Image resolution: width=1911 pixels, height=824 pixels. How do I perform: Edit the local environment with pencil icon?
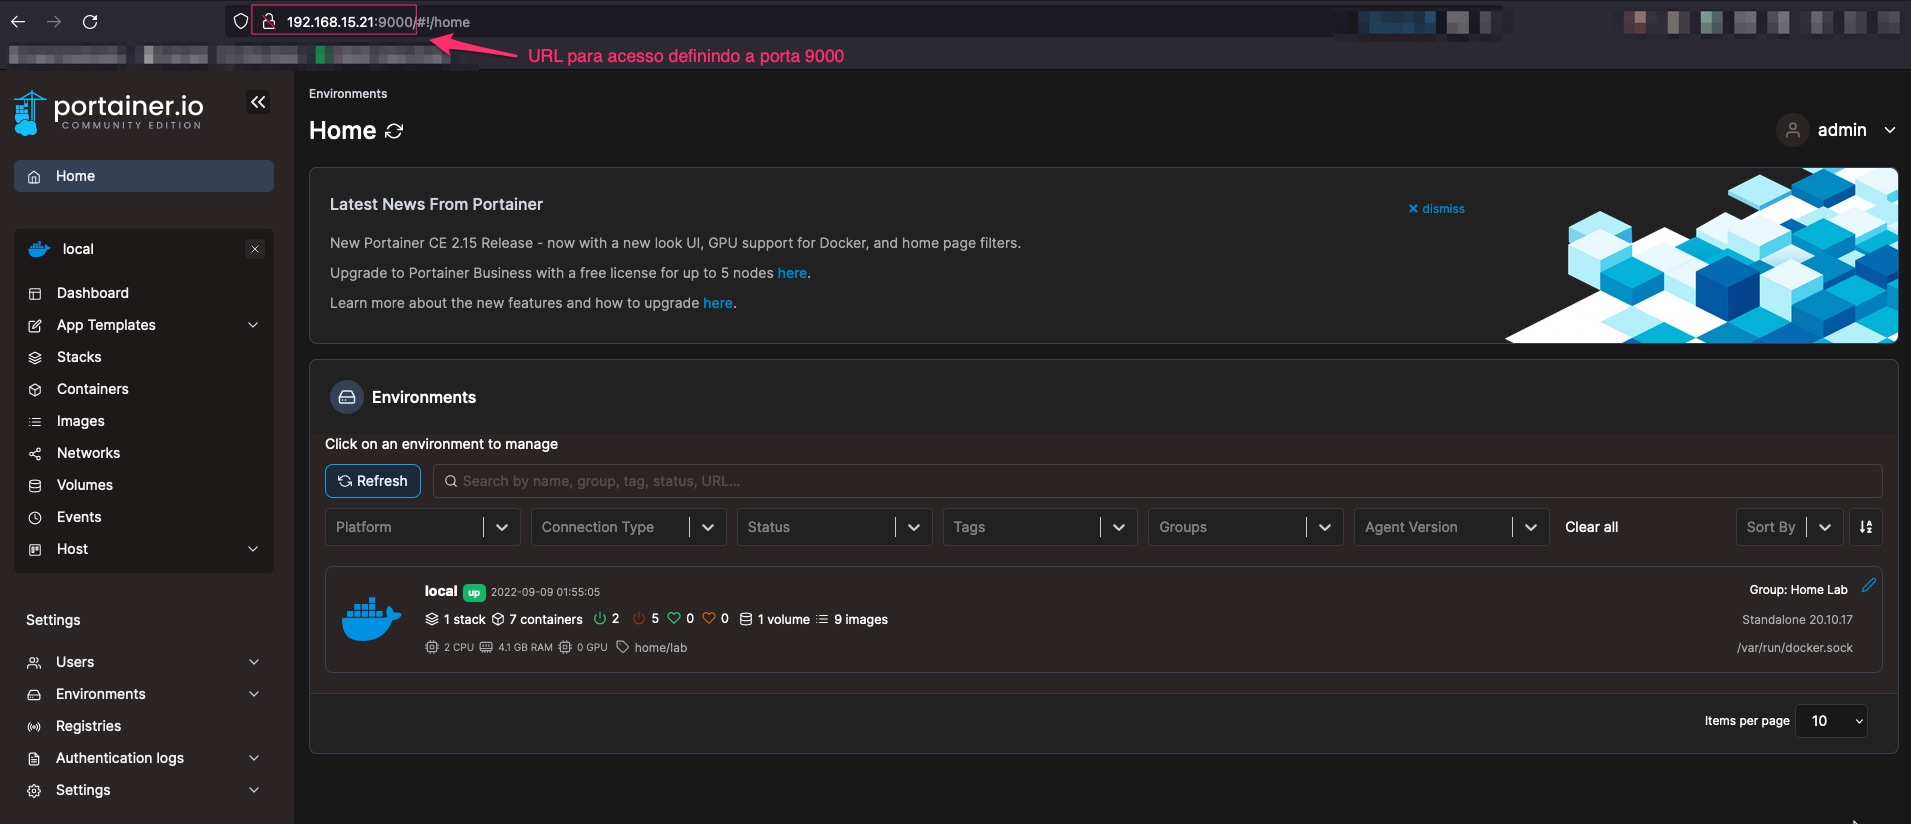1868,585
